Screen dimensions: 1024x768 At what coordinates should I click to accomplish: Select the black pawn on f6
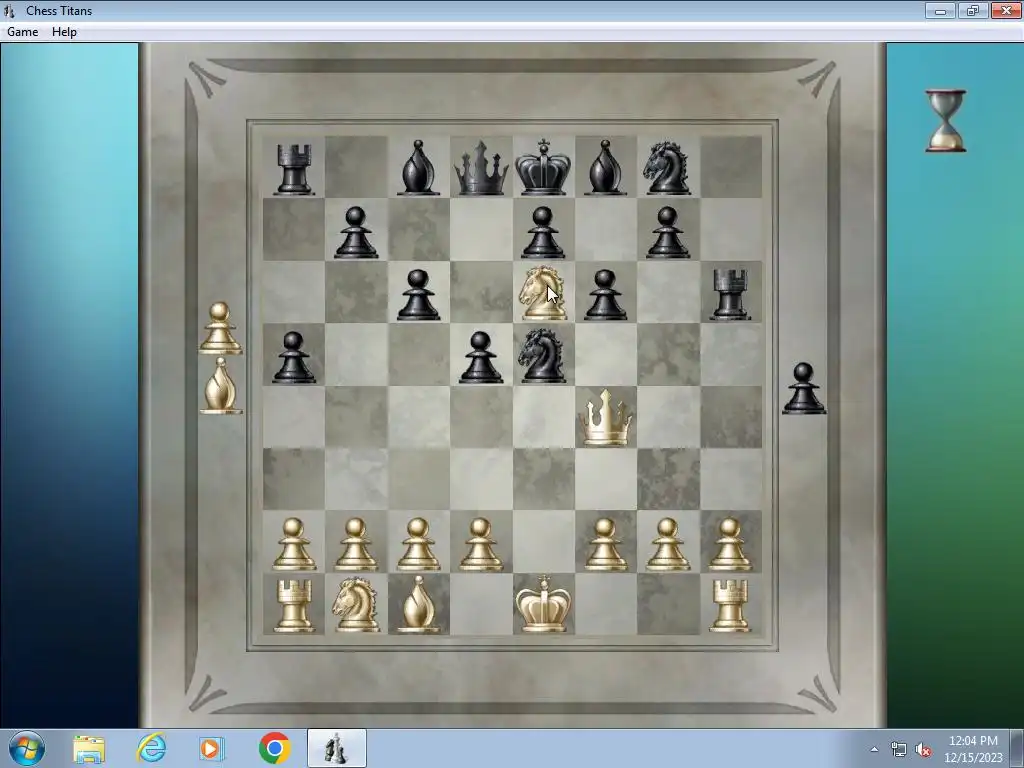[x=605, y=295]
